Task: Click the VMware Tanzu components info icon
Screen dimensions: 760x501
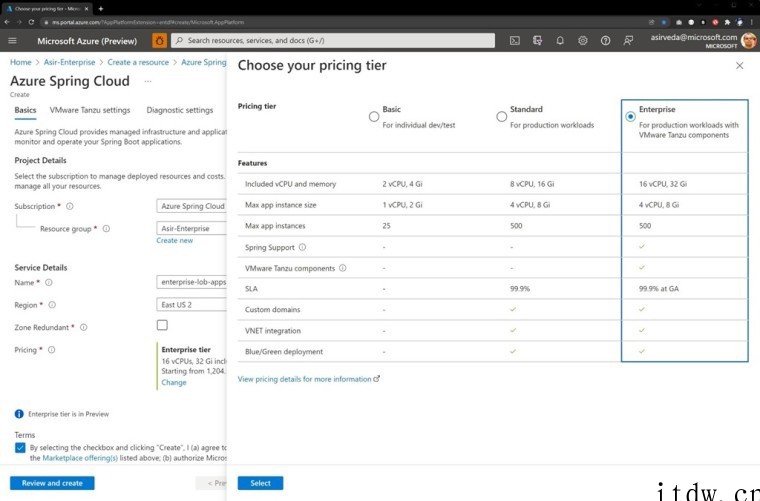Action: click(343, 267)
